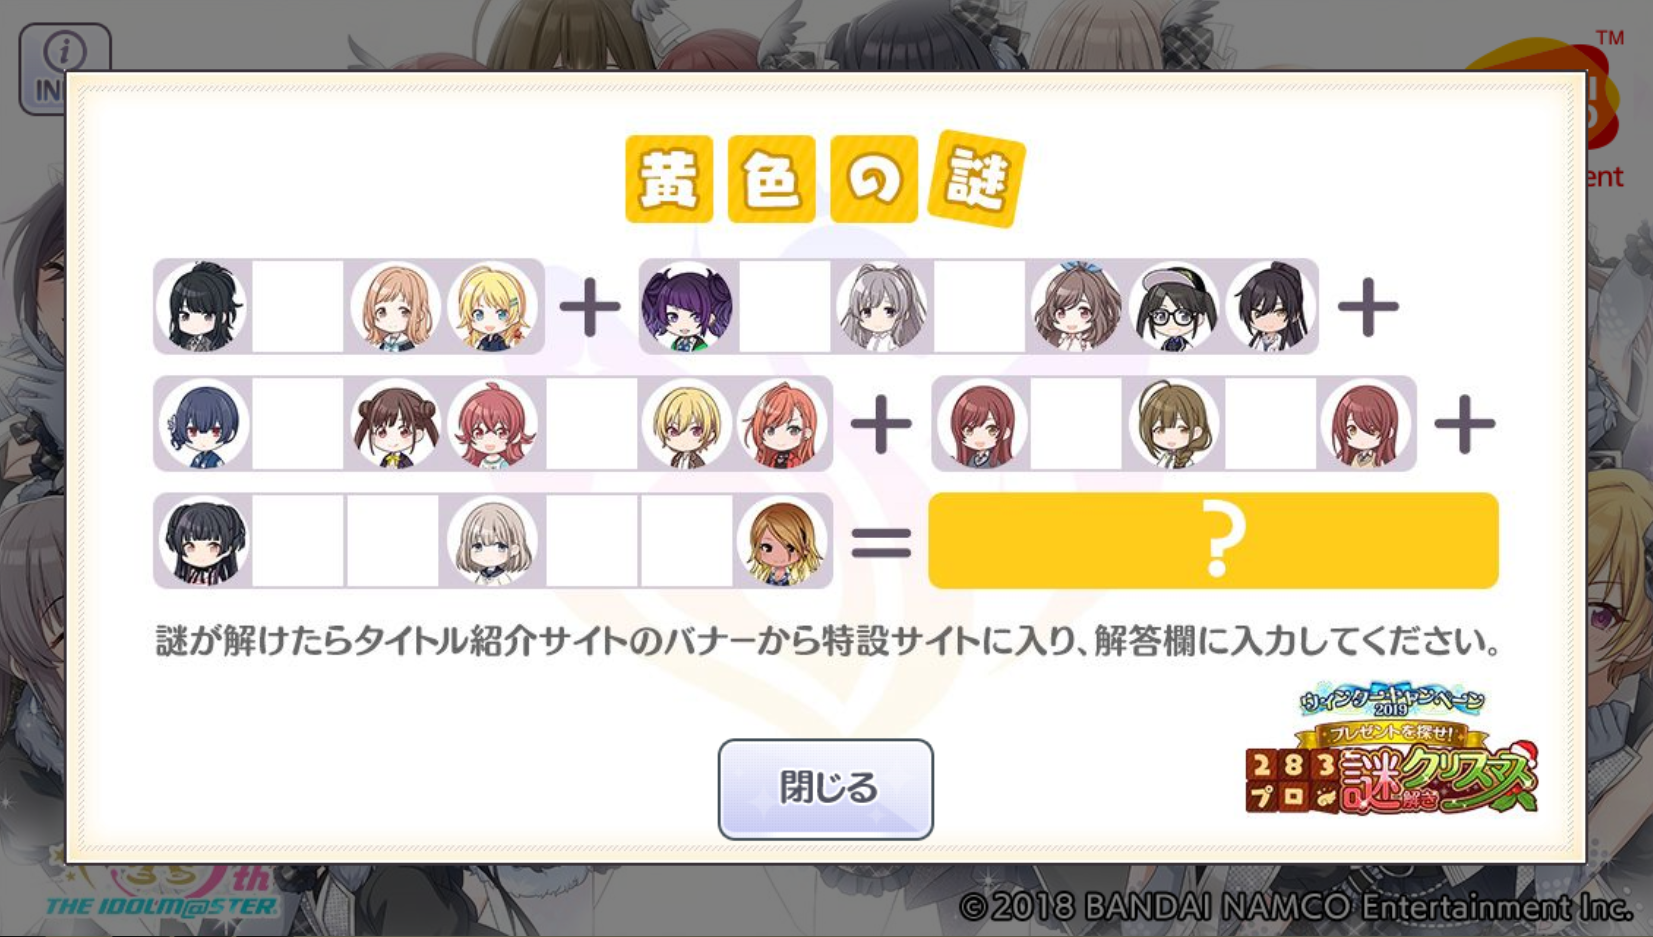Select the glasses and cap character icon
This screenshot has height=937, width=1653.
point(1174,306)
